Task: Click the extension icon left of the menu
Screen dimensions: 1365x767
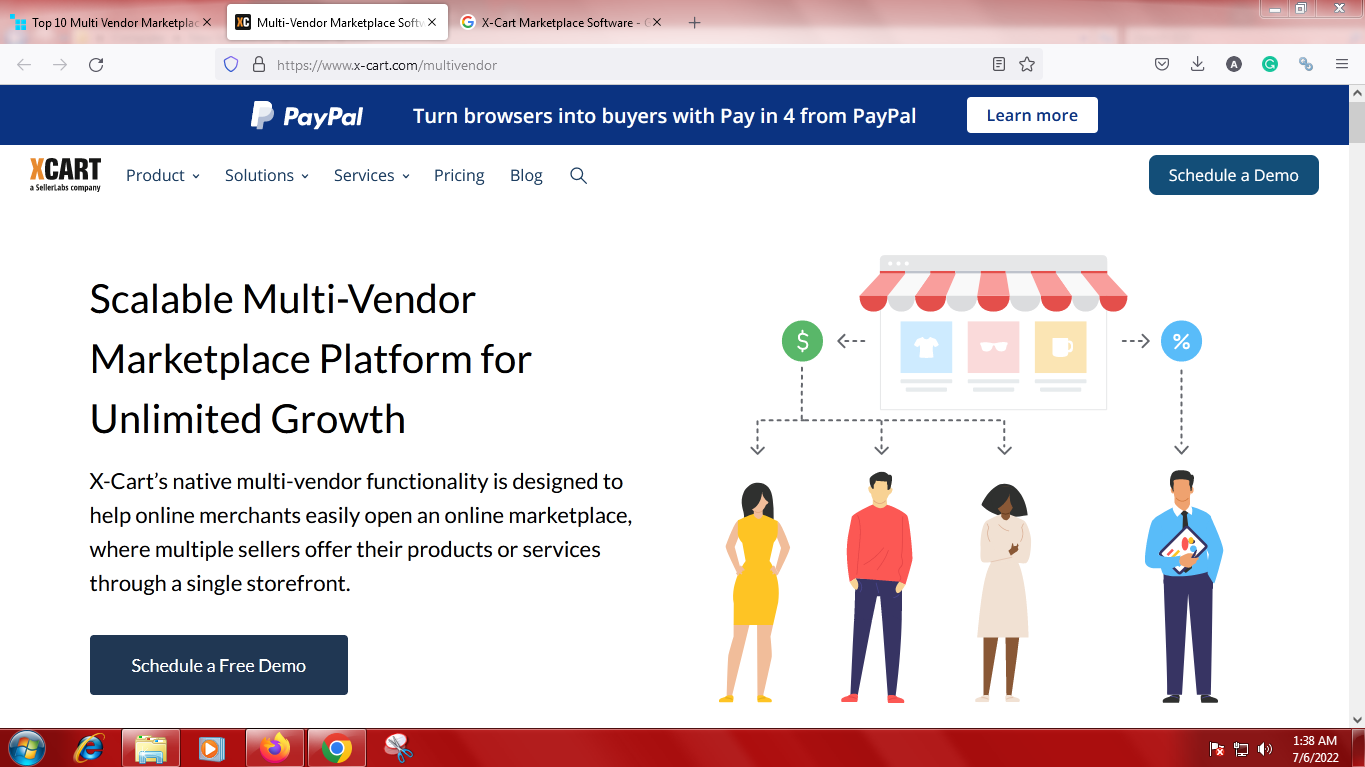Action: point(1306,64)
